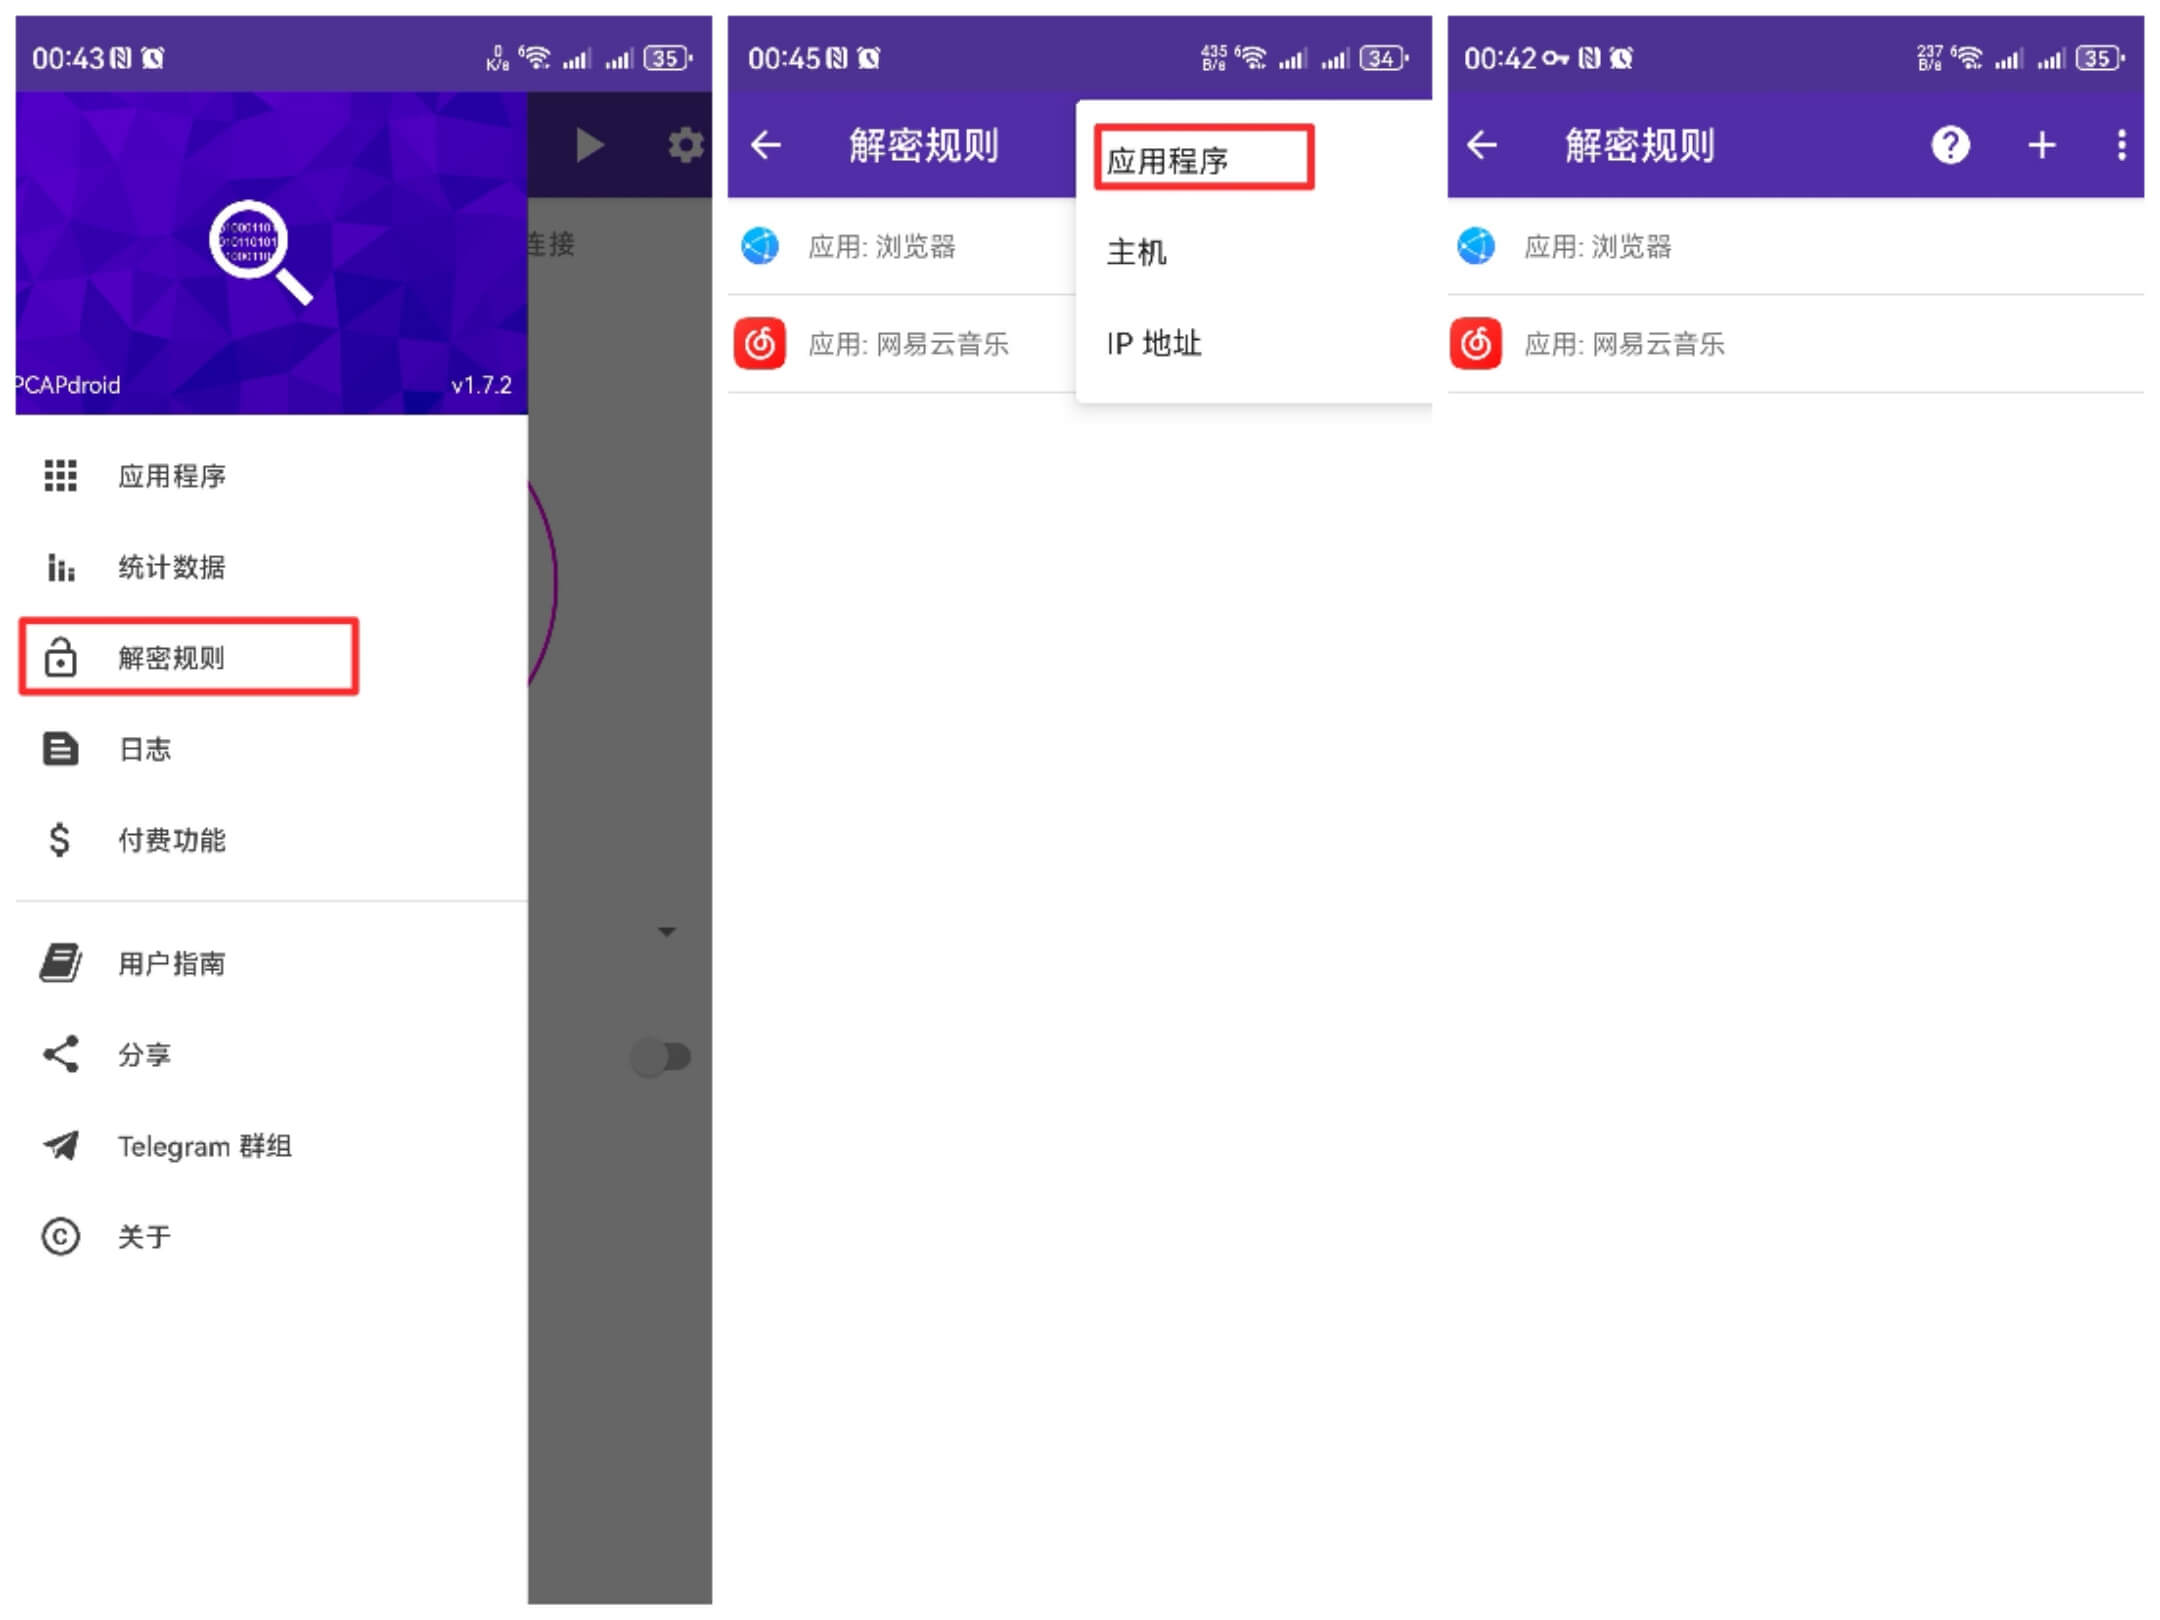Open the help question mark button

1950,145
